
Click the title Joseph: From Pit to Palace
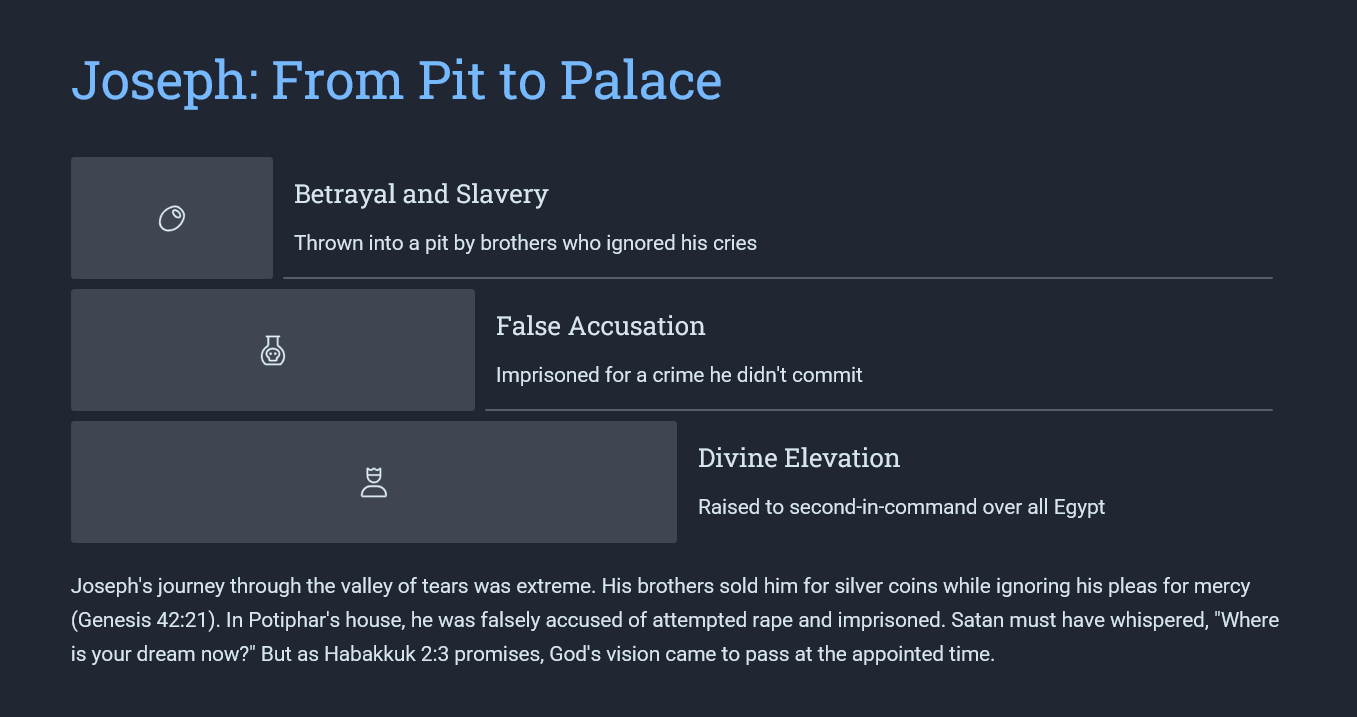pyautogui.click(x=396, y=80)
